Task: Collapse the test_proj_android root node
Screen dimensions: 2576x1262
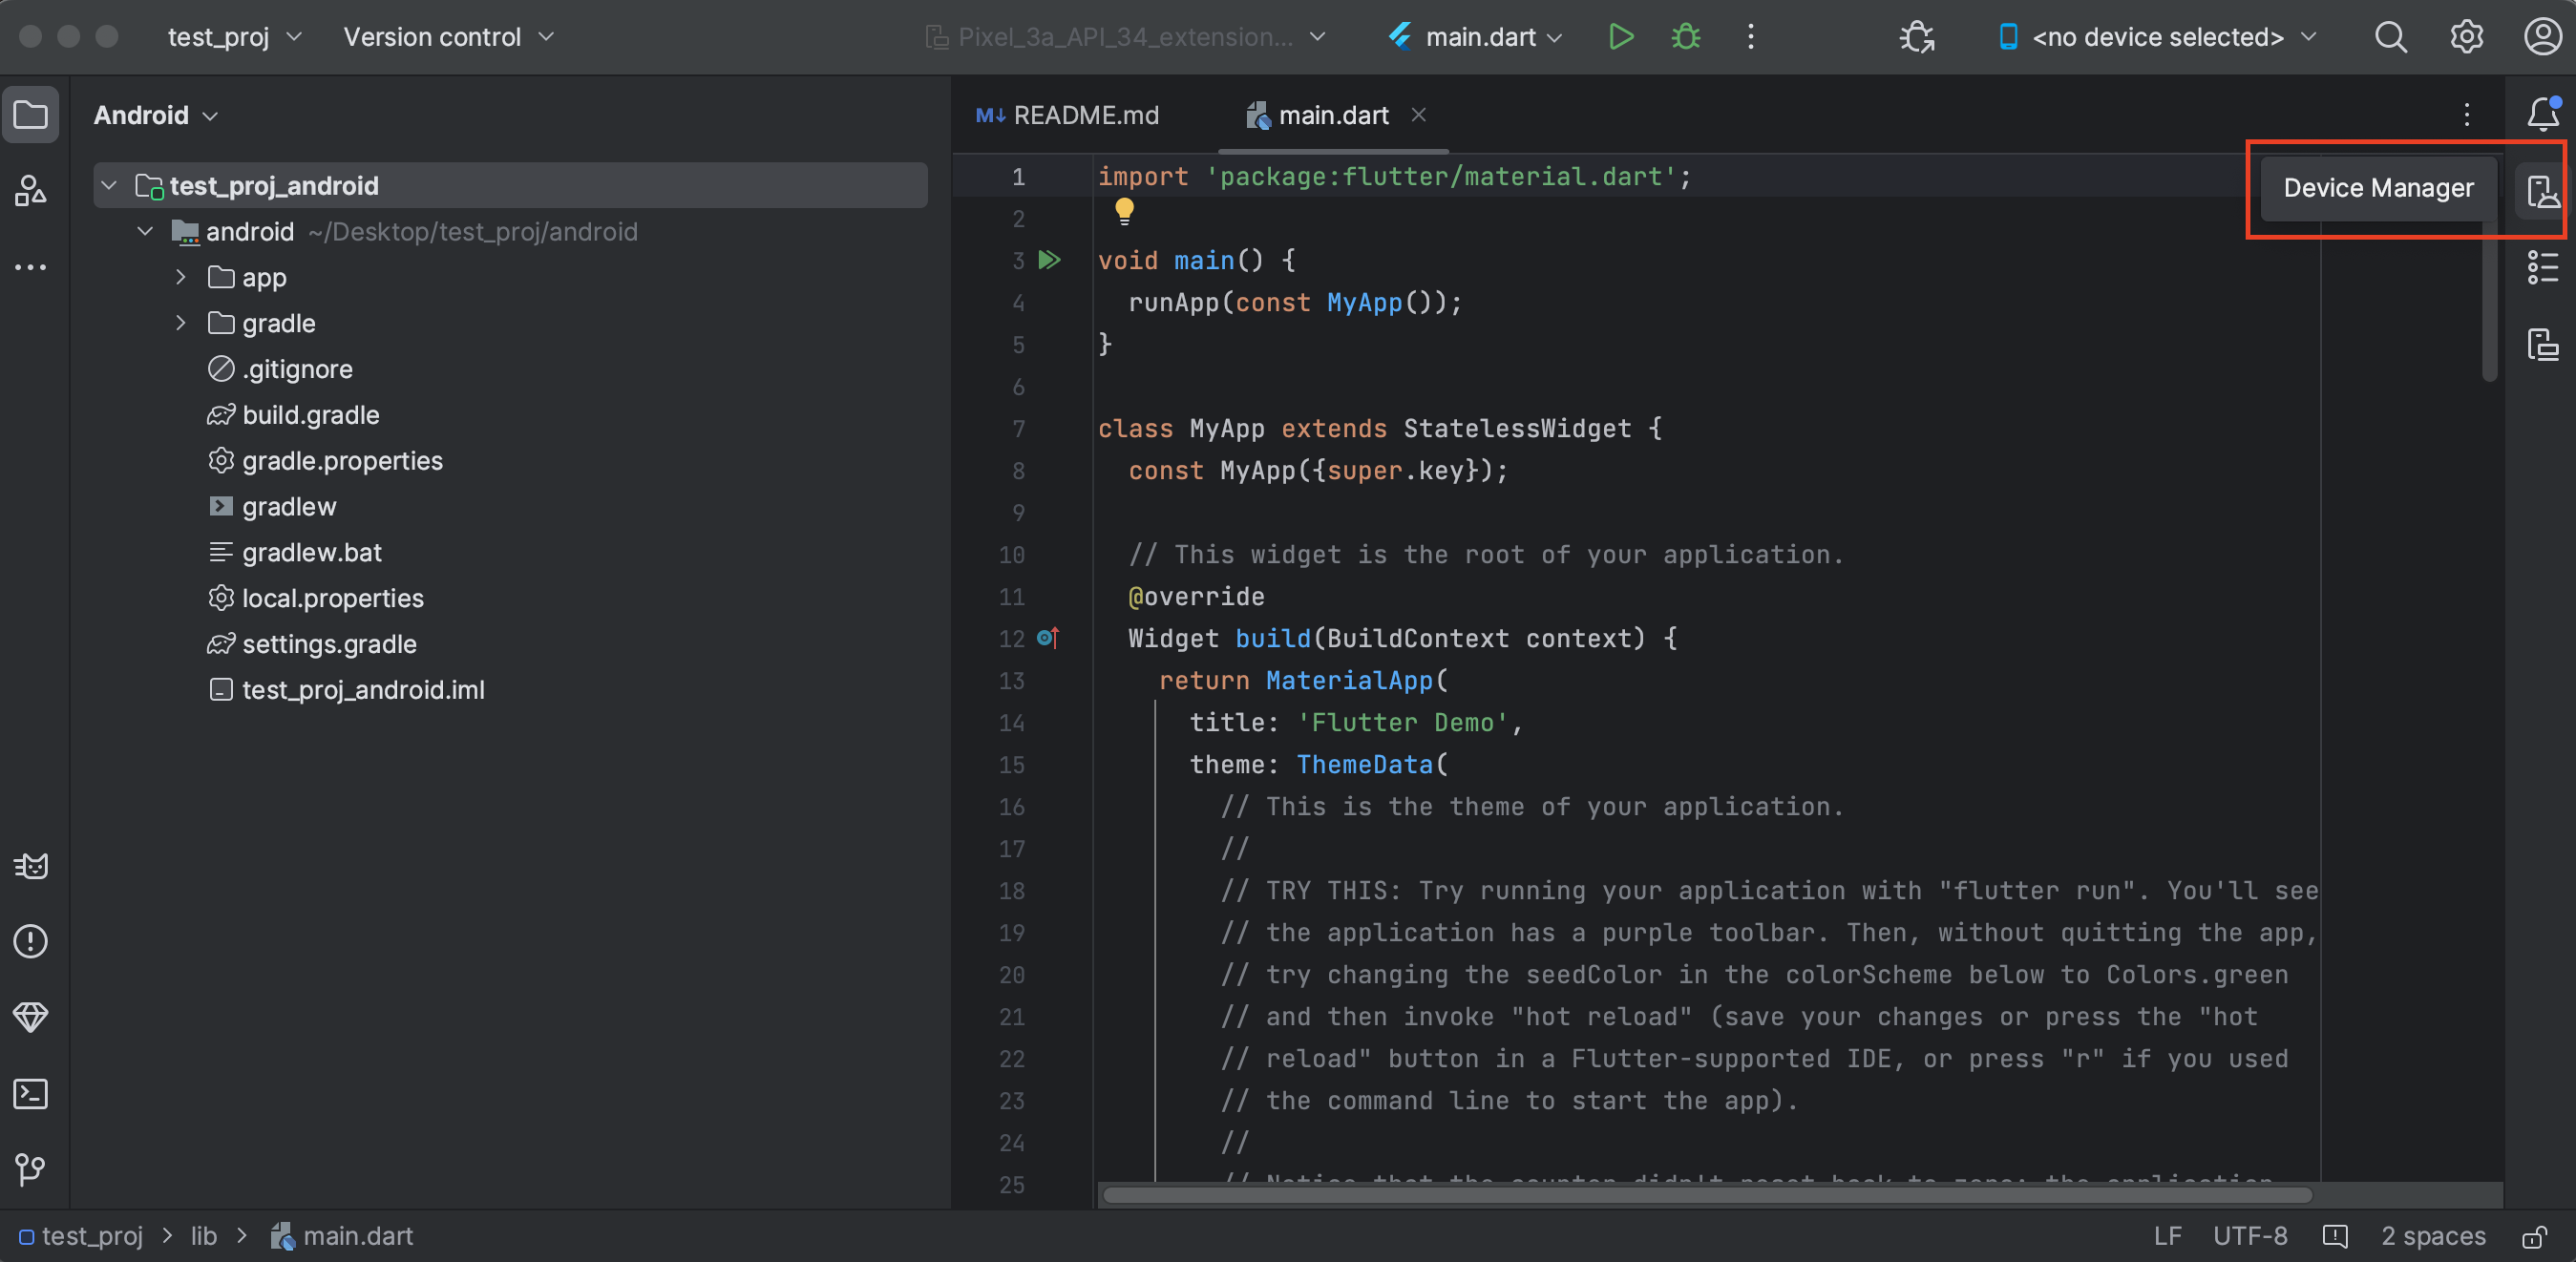Action: (109, 186)
